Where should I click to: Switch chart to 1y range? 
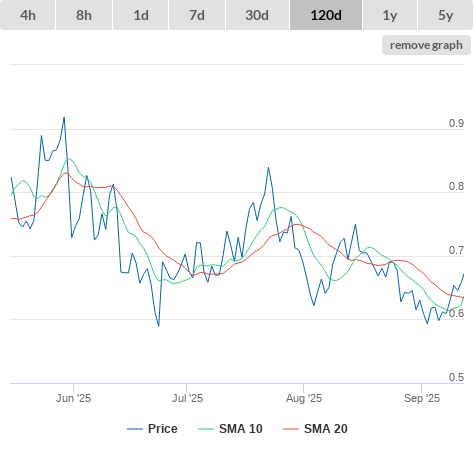(390, 15)
